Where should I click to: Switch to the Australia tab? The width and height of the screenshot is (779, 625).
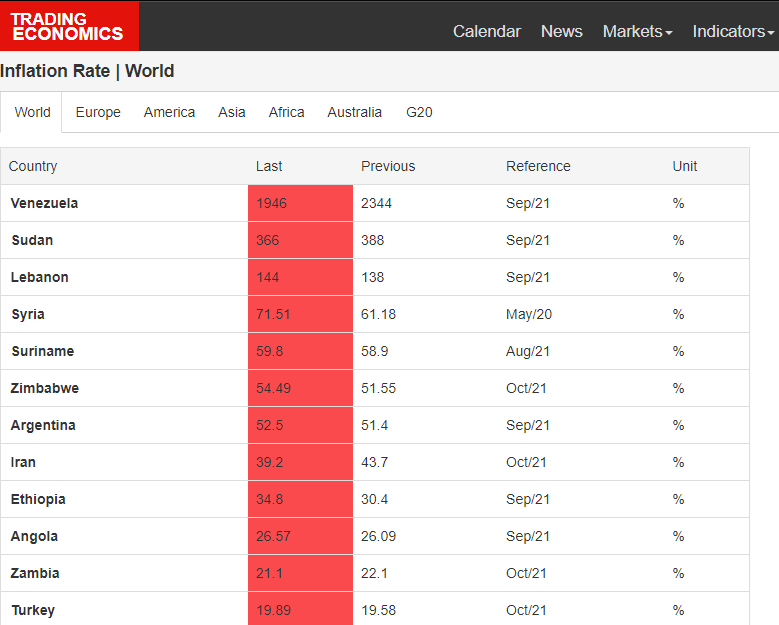tap(354, 112)
